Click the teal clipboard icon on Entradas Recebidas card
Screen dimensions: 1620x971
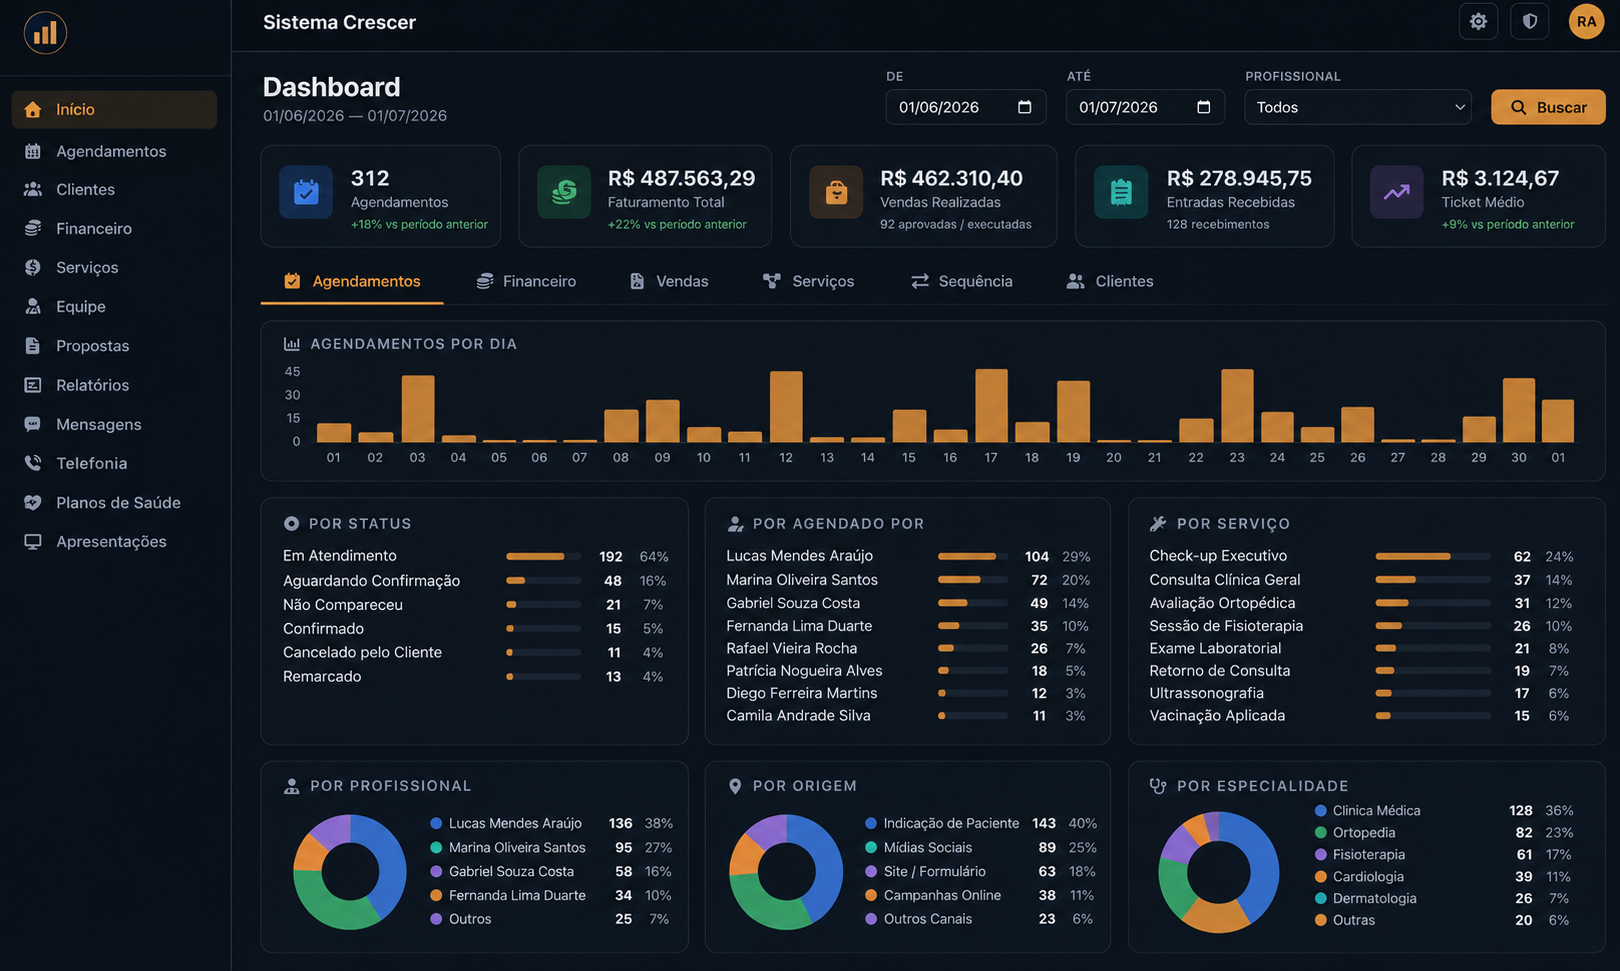(x=1121, y=192)
